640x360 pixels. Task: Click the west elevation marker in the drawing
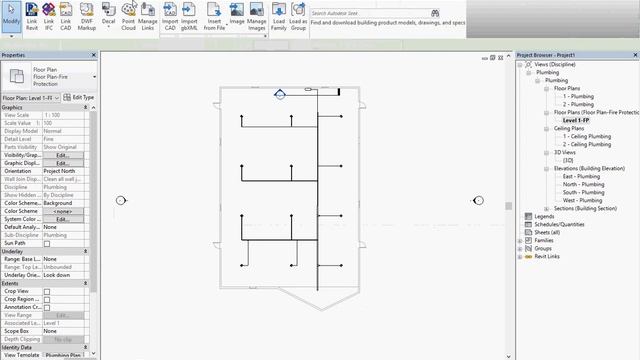(121, 200)
